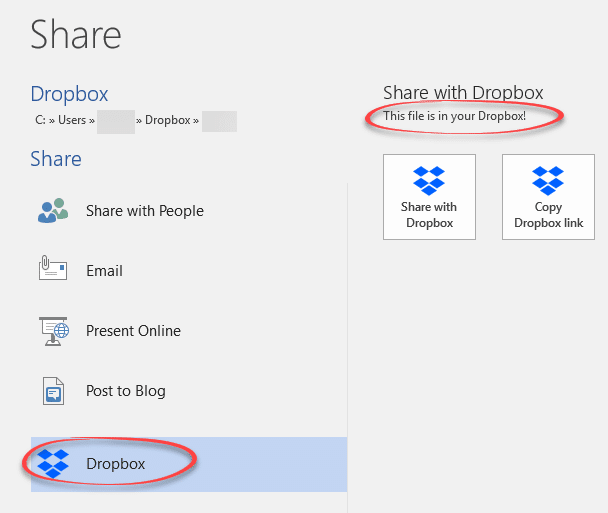Click the Present Online globe icon

[52, 331]
